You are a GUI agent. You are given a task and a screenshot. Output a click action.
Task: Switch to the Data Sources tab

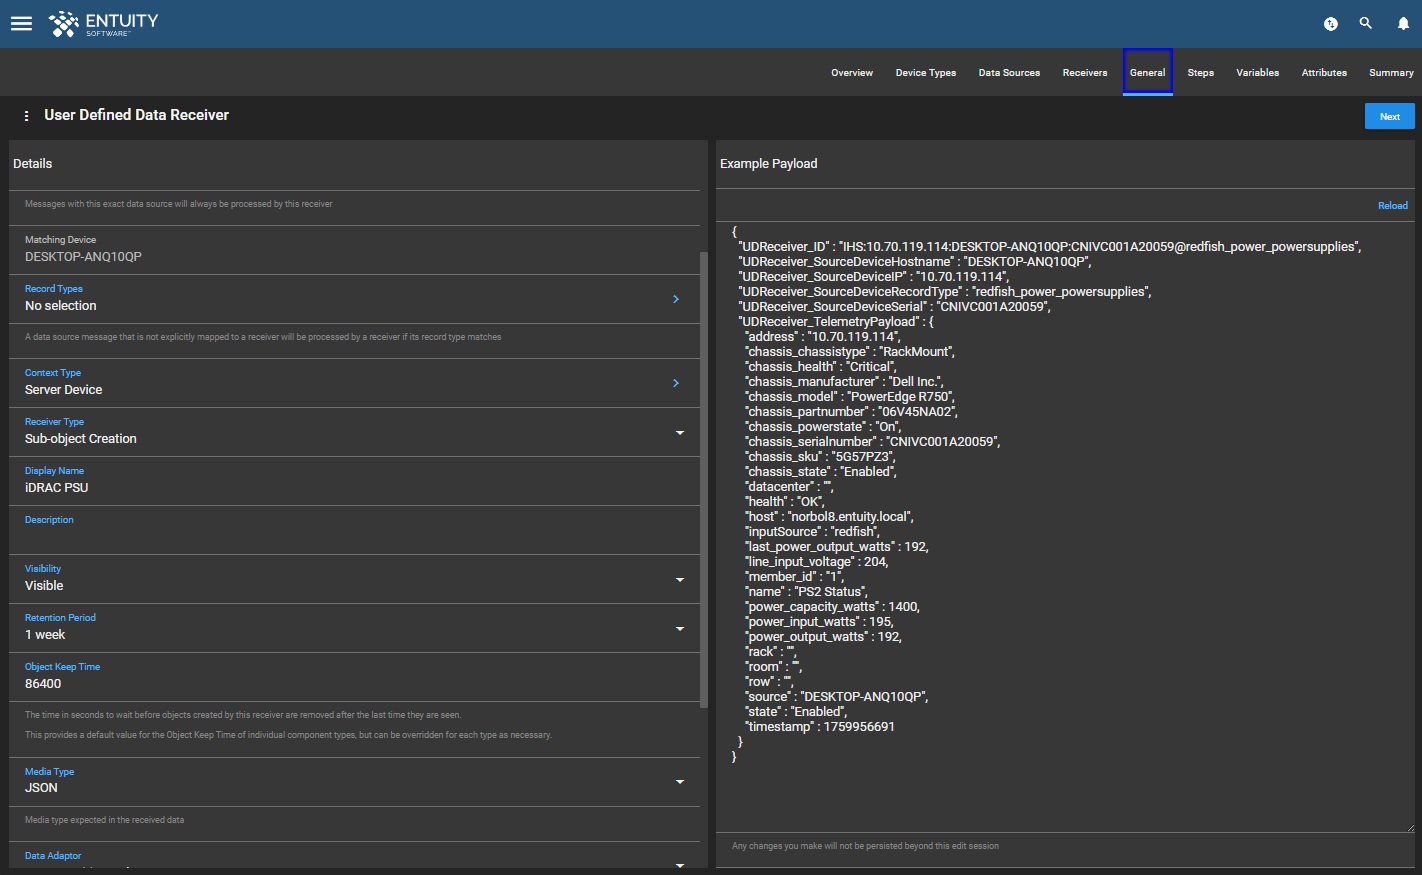1009,73
